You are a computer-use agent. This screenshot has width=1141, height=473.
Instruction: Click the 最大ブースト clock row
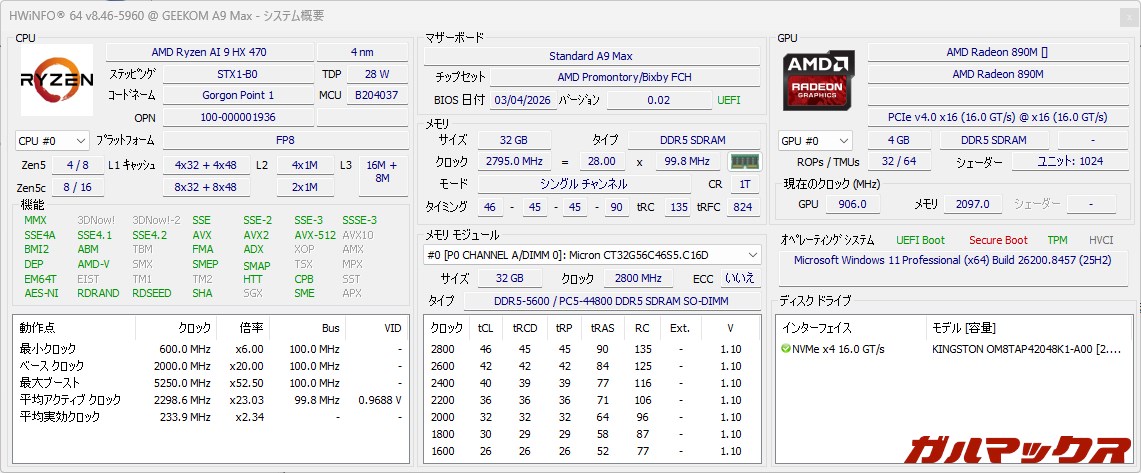pos(211,383)
